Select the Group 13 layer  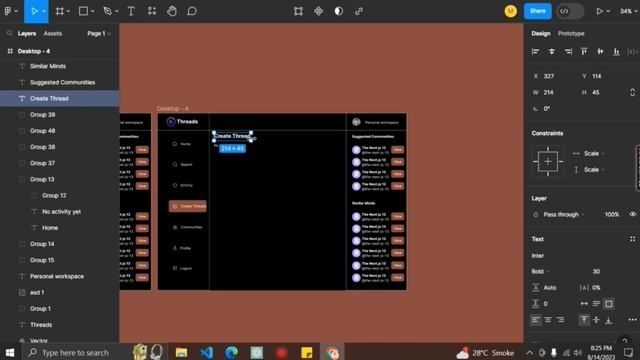point(60,179)
